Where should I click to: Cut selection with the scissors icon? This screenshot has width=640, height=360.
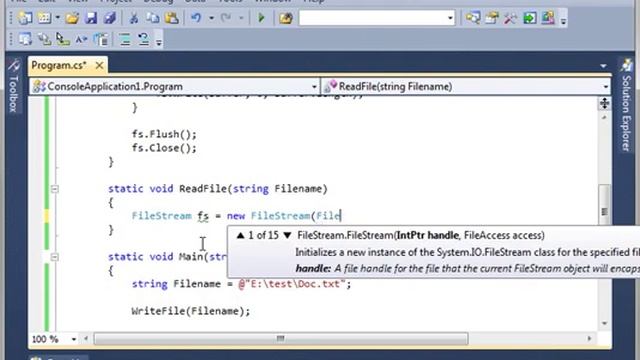coord(133,18)
